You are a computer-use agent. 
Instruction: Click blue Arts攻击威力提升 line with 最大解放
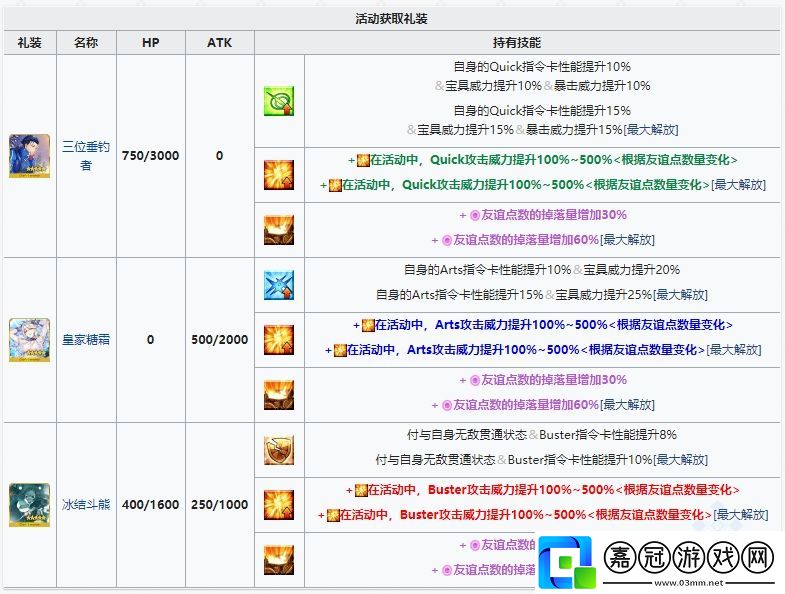pos(543,350)
